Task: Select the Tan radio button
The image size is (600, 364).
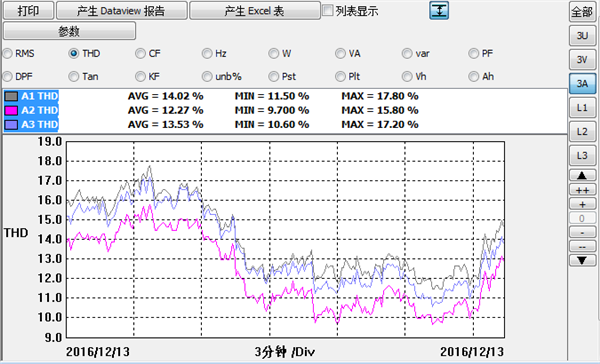Action: 74,77
